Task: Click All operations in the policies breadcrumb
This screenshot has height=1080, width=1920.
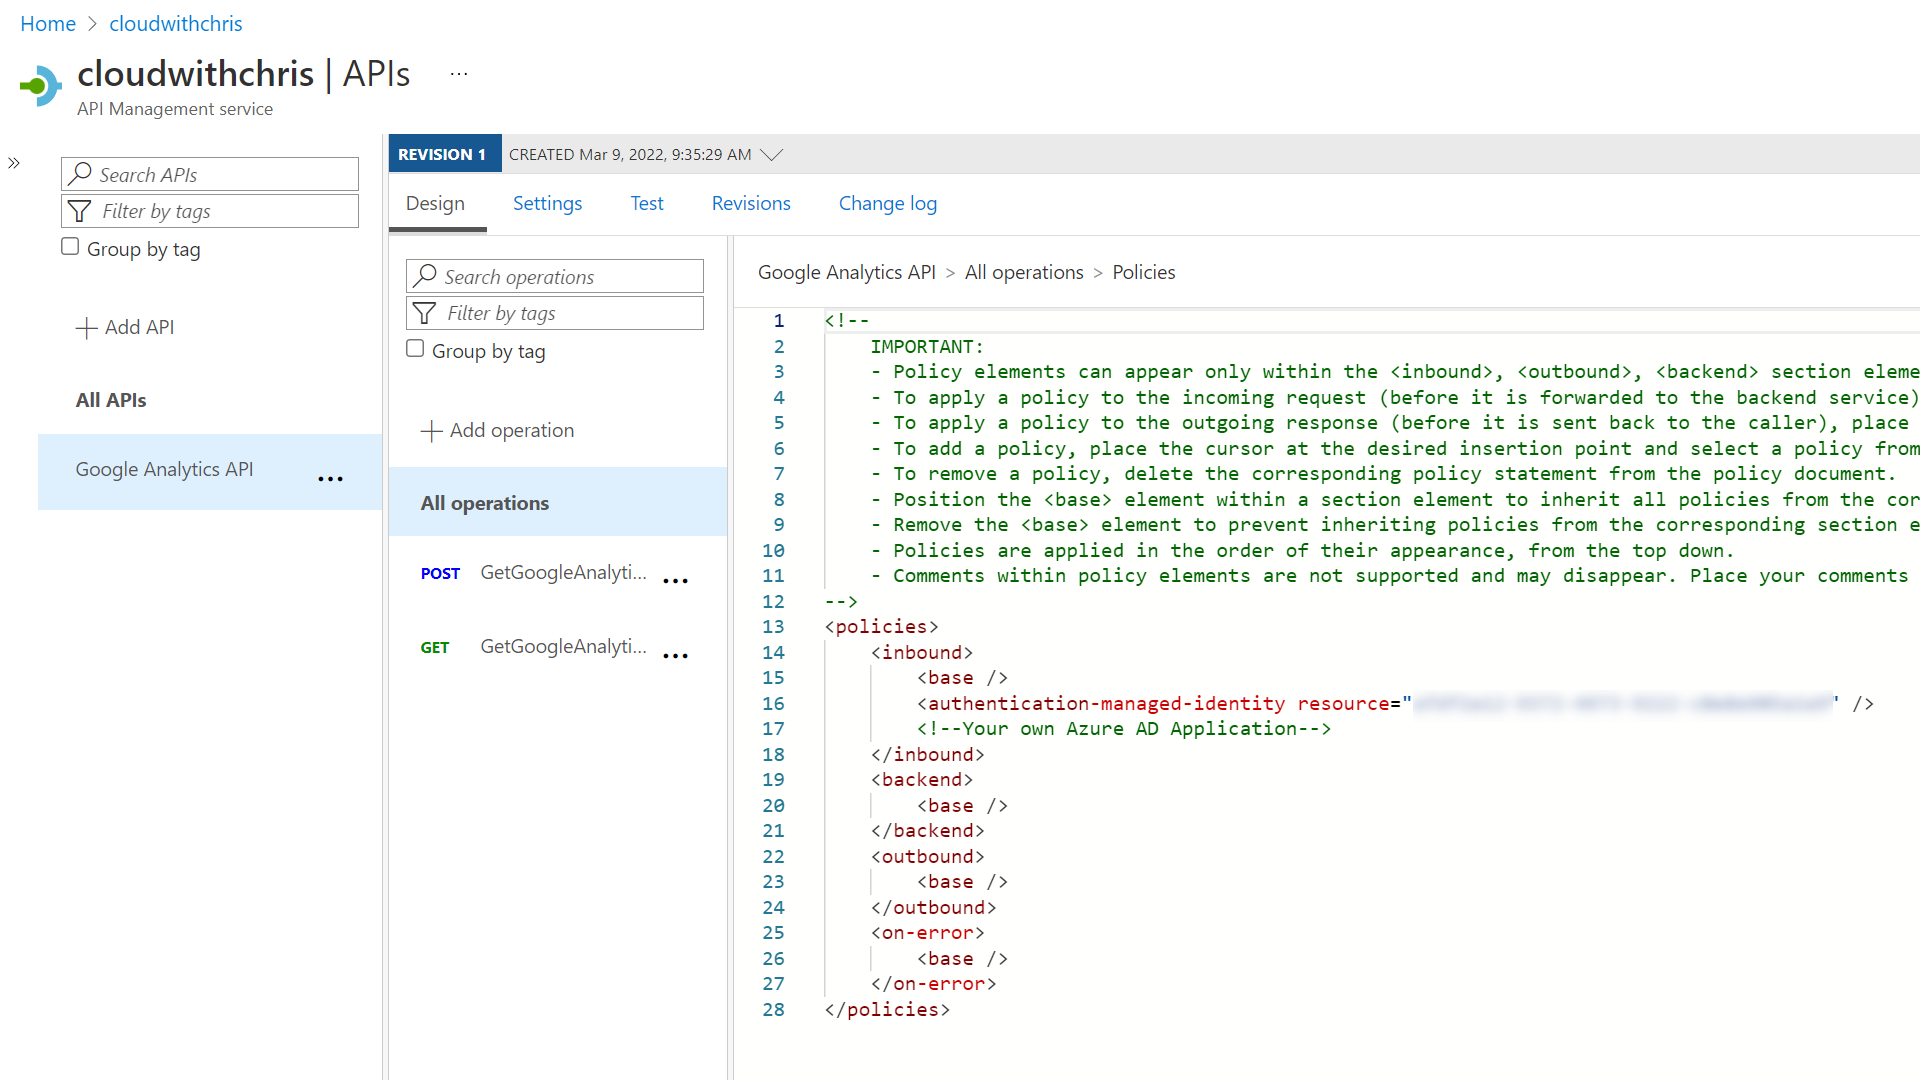Action: pyautogui.click(x=1024, y=272)
